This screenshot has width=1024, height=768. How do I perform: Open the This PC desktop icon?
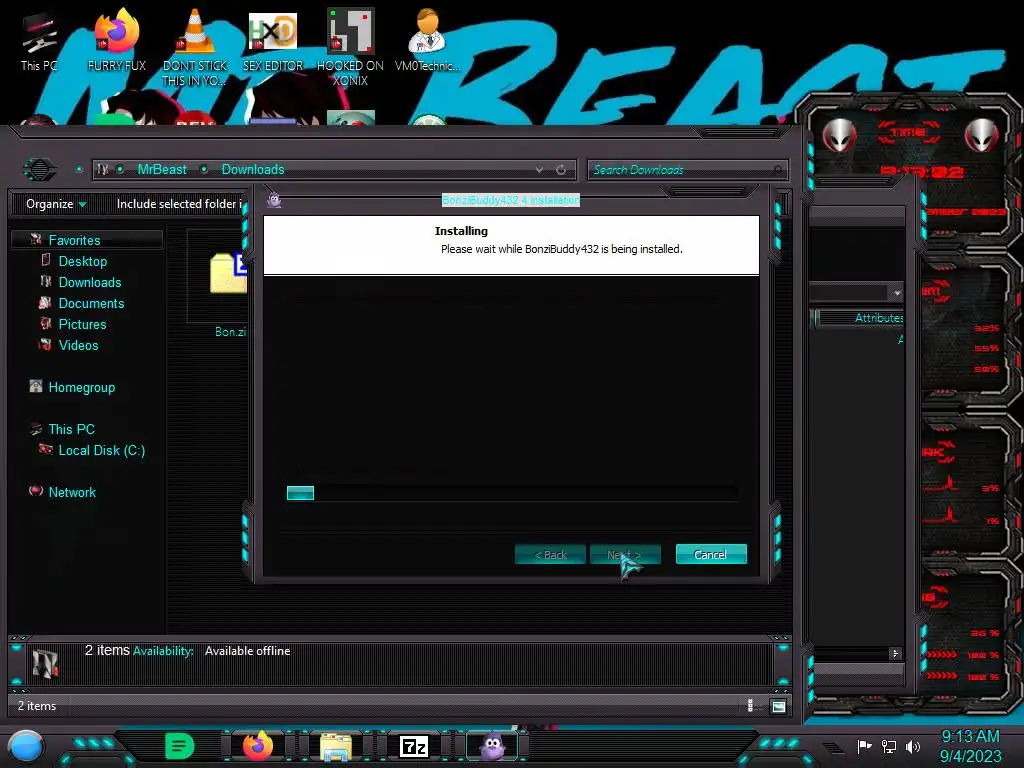[39, 42]
